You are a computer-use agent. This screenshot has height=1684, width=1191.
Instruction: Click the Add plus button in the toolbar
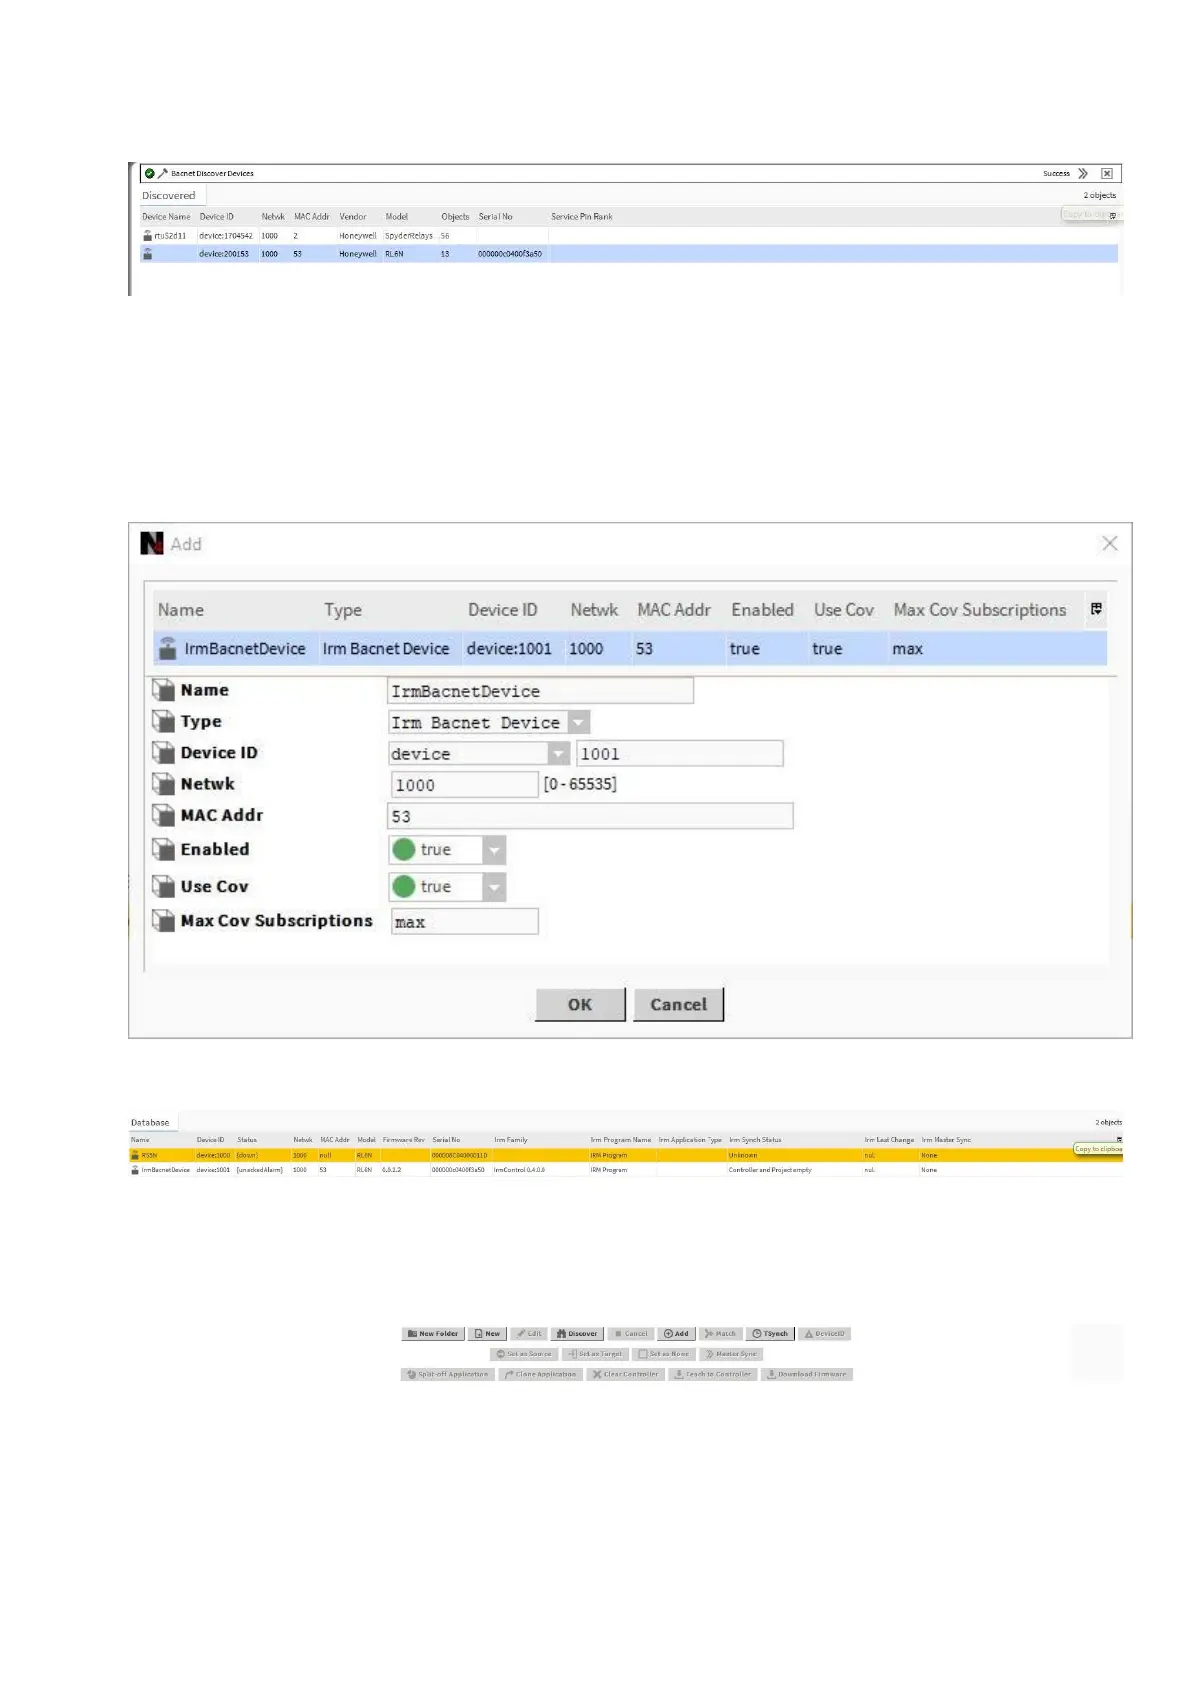coord(676,1333)
